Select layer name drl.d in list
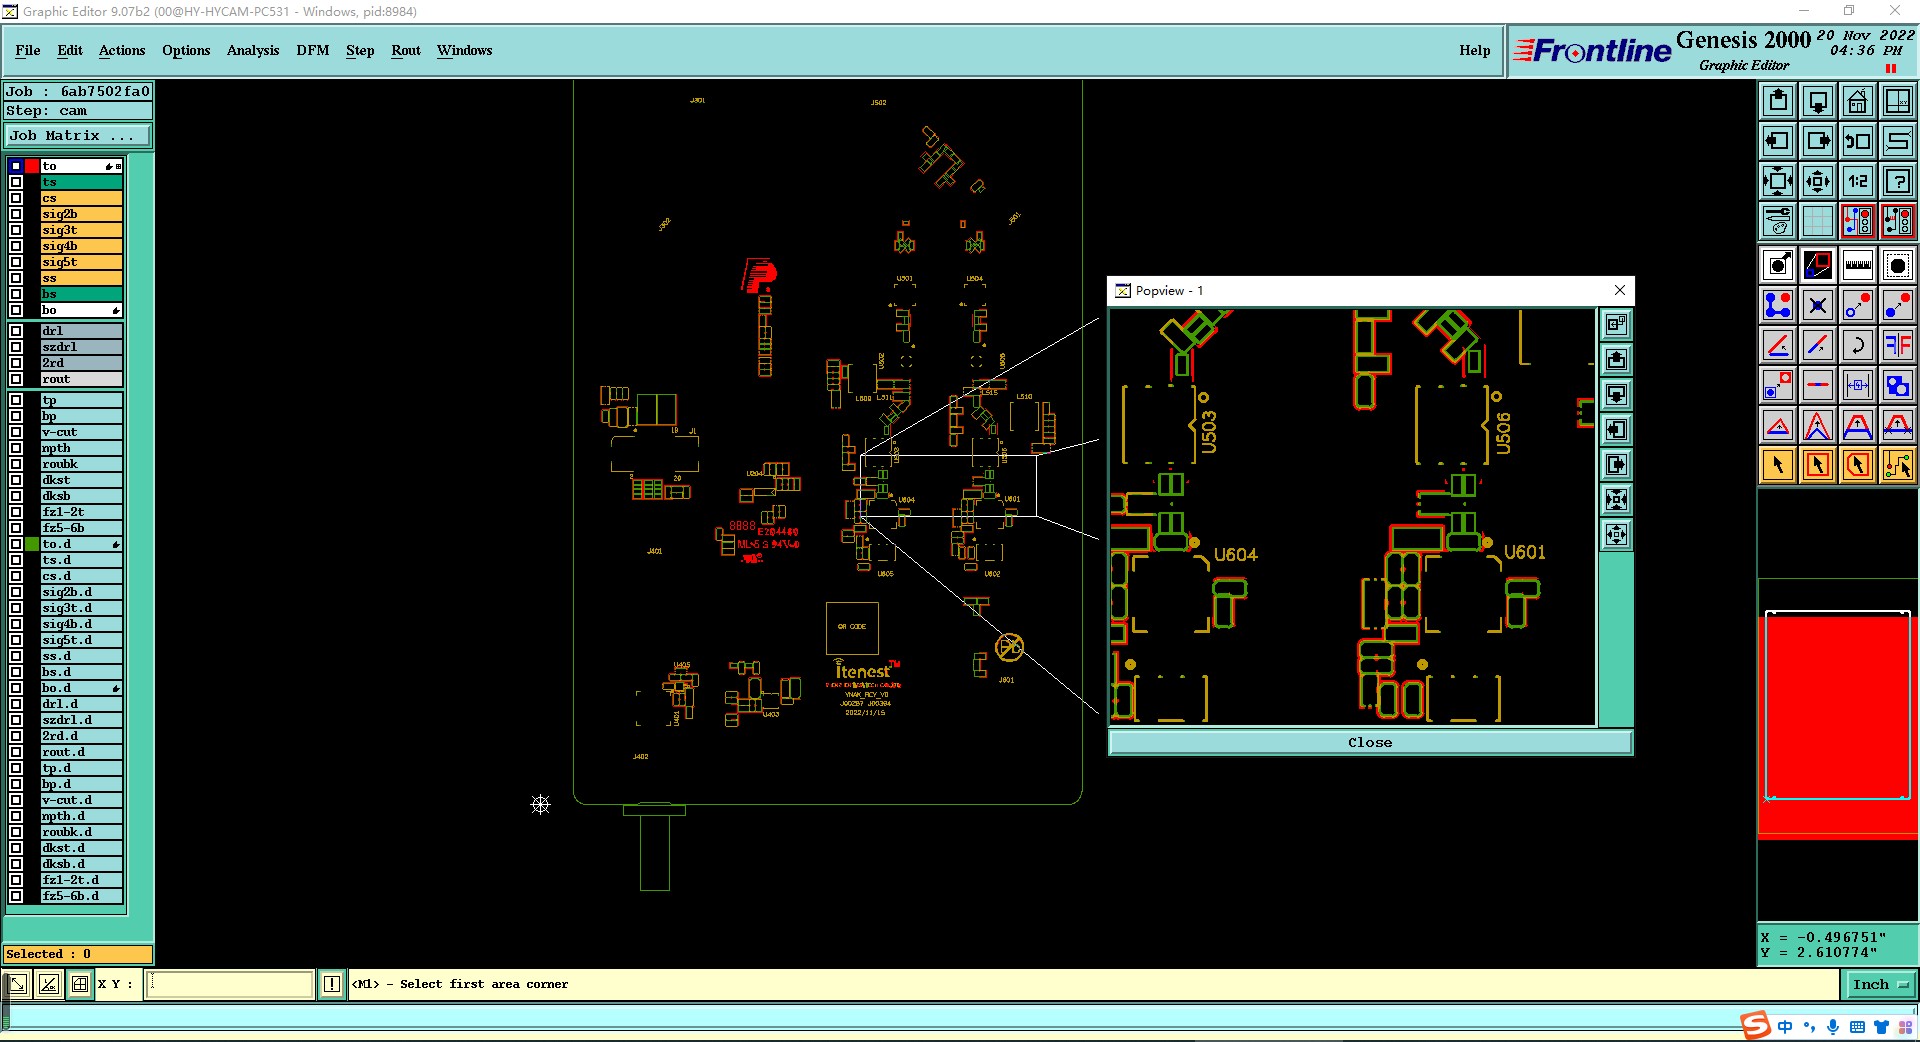Viewport: 1920px width, 1042px height. pos(82,704)
